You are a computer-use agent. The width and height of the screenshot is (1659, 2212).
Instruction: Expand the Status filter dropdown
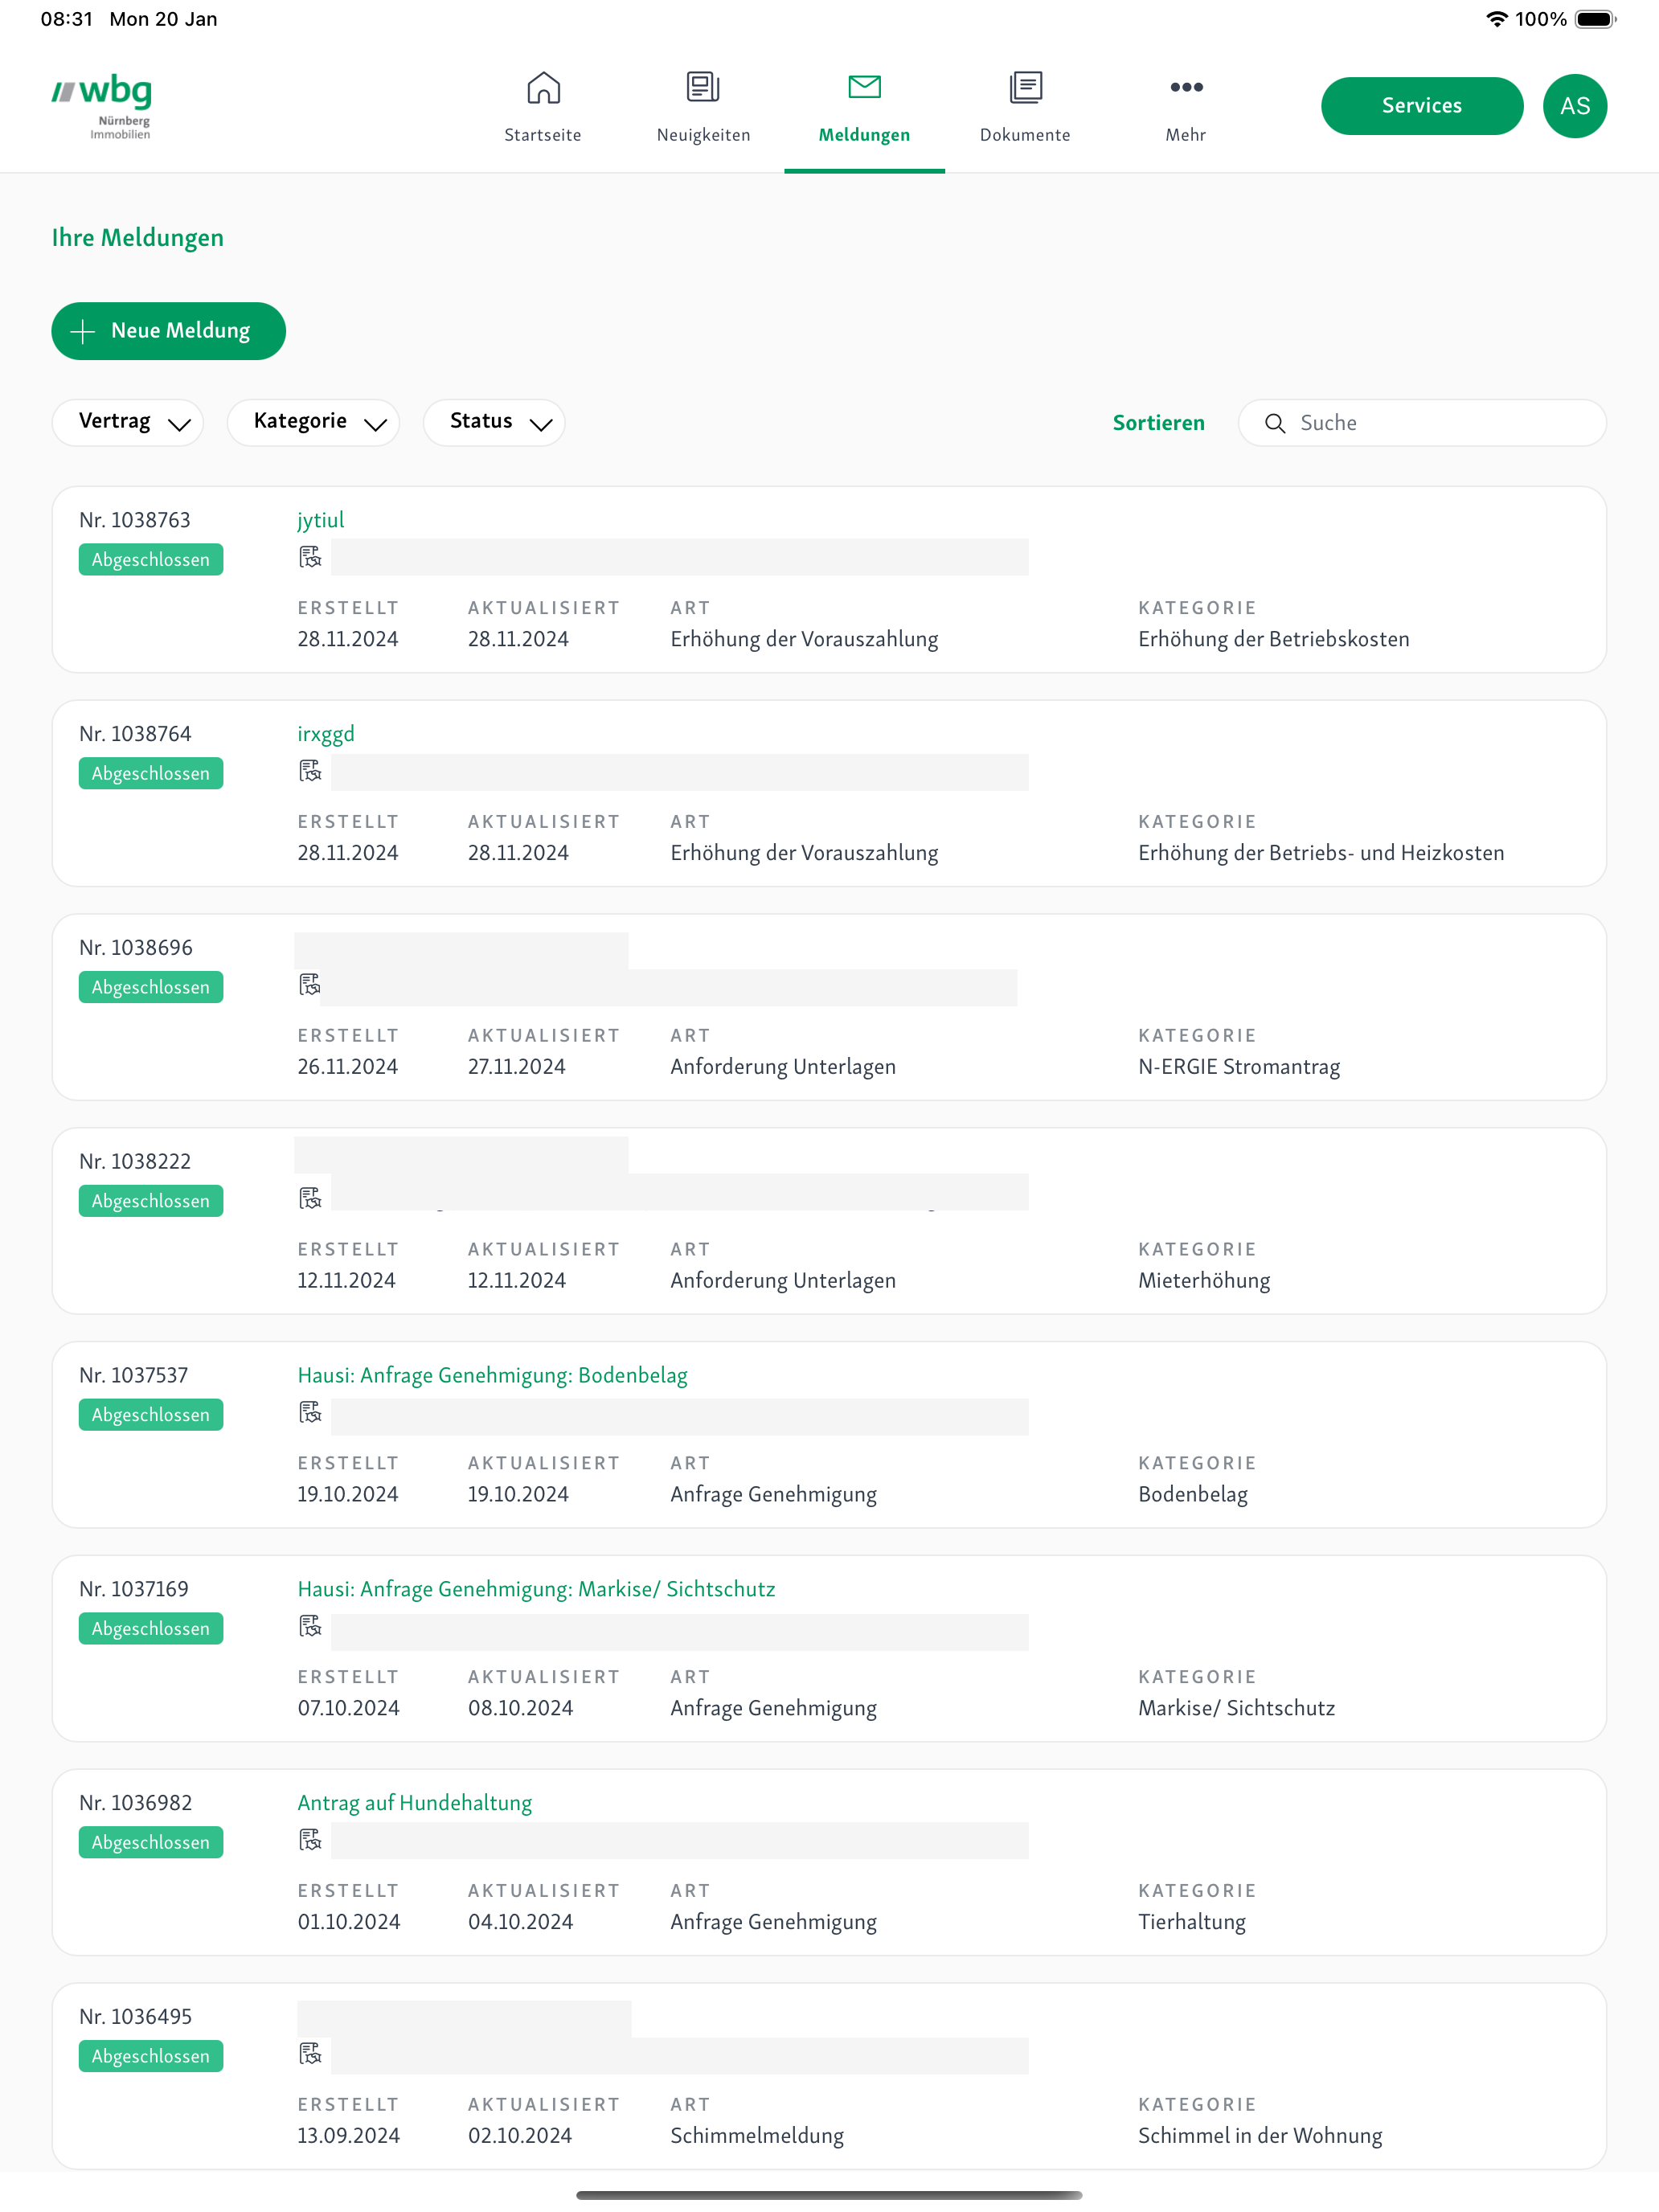(494, 422)
